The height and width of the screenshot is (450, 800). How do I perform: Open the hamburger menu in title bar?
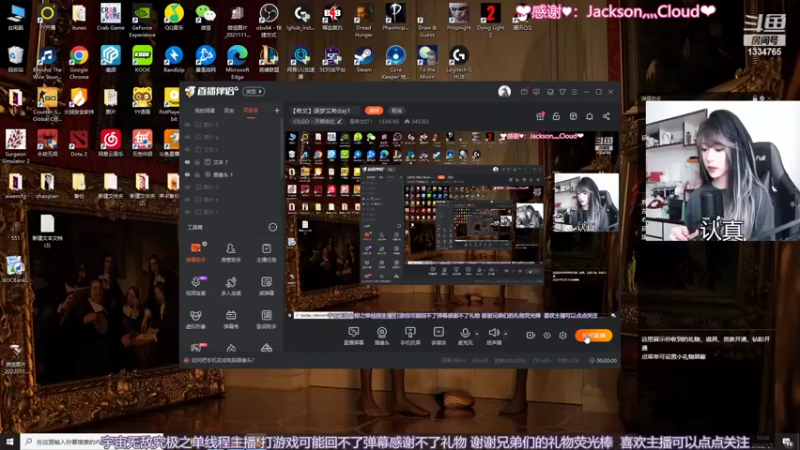[574, 92]
